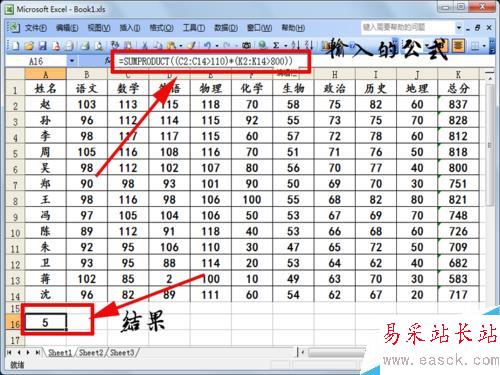Go to the next sheet tab arrow

click(x=28, y=352)
